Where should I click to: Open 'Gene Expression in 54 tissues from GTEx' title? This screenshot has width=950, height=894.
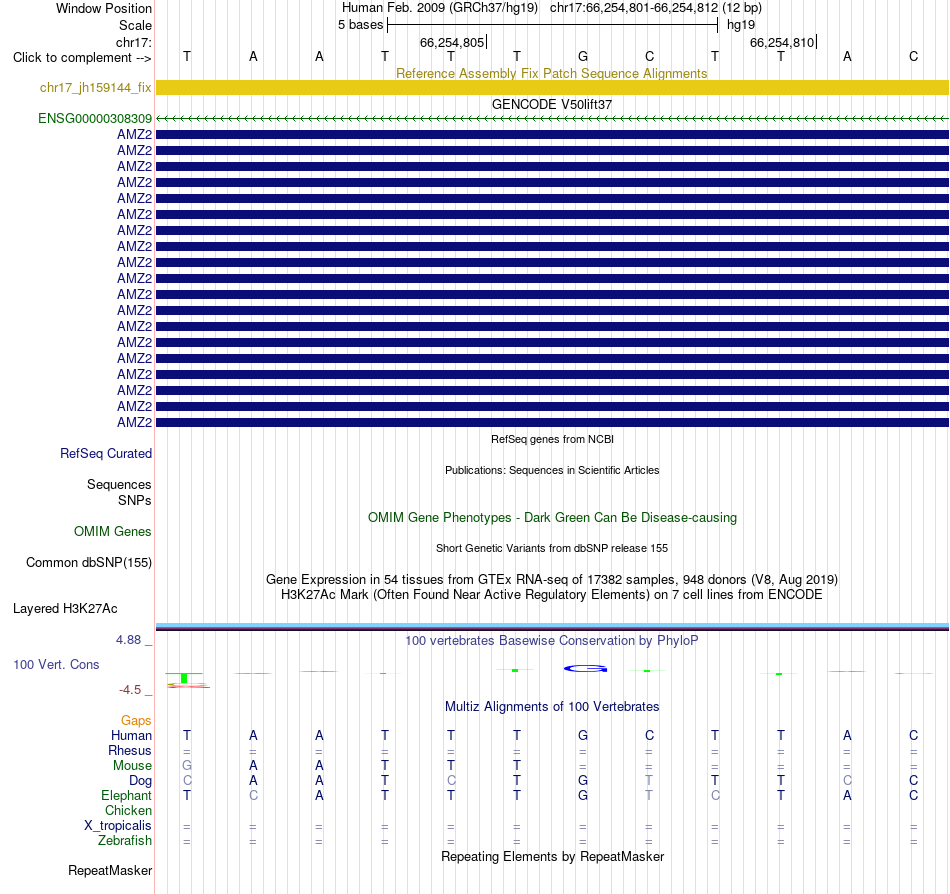click(x=552, y=579)
